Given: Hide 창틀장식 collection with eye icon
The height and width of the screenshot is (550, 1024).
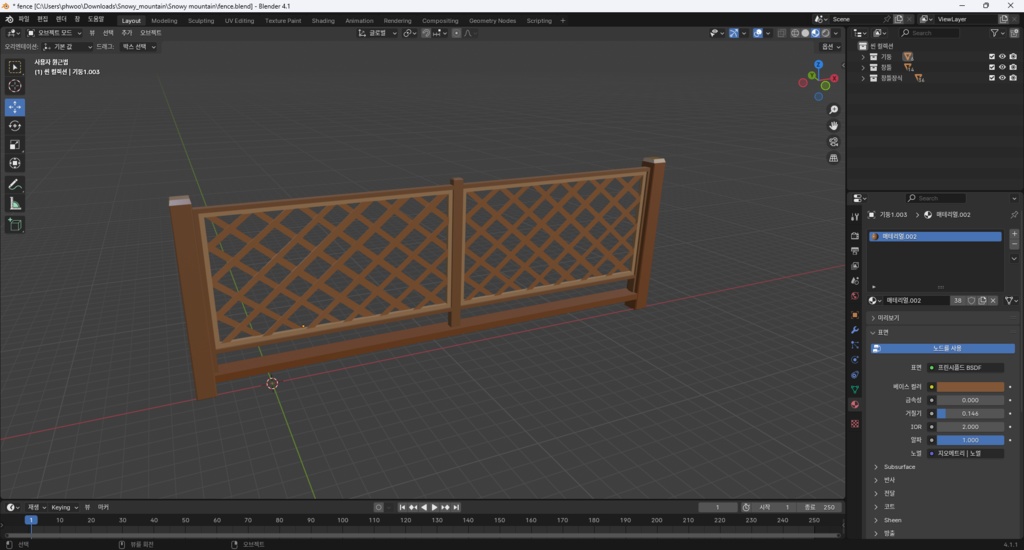Looking at the screenshot, I should (x=1002, y=78).
